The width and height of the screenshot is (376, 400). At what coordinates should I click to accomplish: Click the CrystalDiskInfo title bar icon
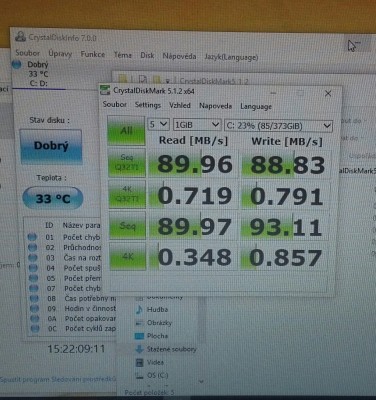coord(21,36)
